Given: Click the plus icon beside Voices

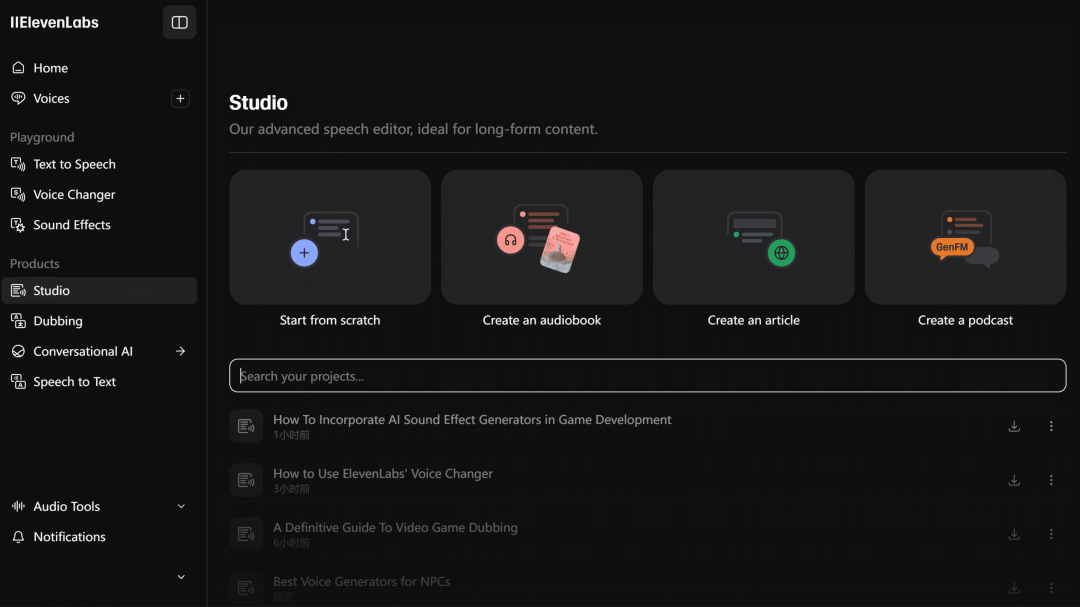Looking at the screenshot, I should (x=180, y=99).
